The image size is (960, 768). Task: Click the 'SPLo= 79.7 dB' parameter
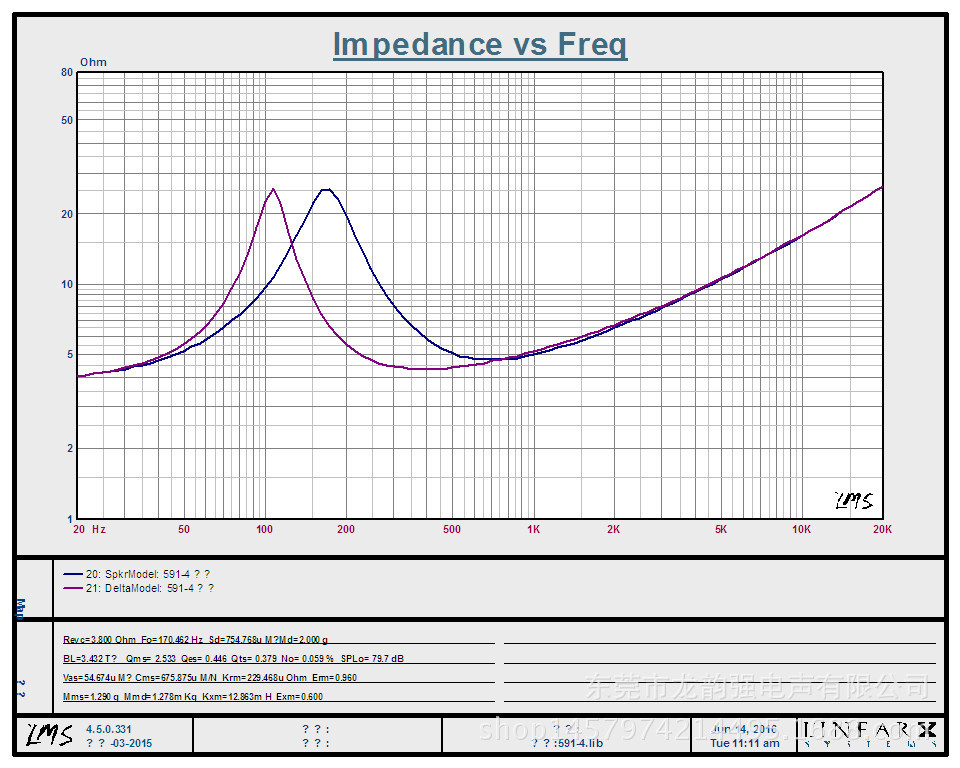(x=372, y=658)
